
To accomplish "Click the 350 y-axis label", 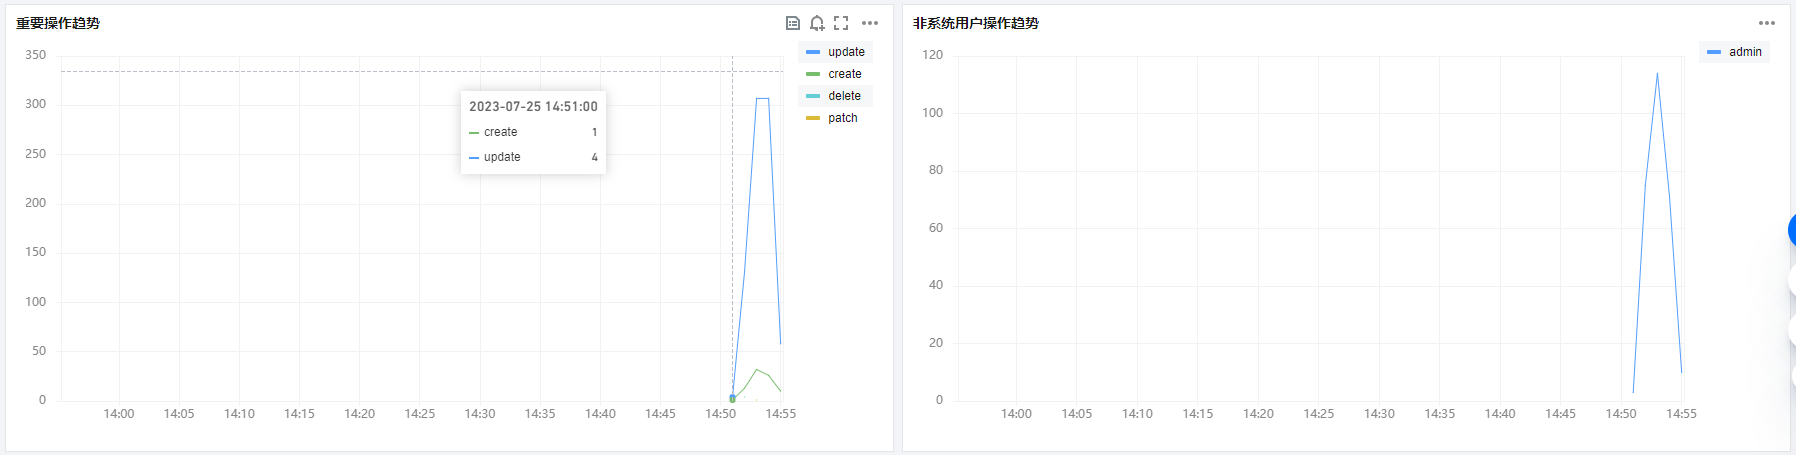I will tap(36, 55).
